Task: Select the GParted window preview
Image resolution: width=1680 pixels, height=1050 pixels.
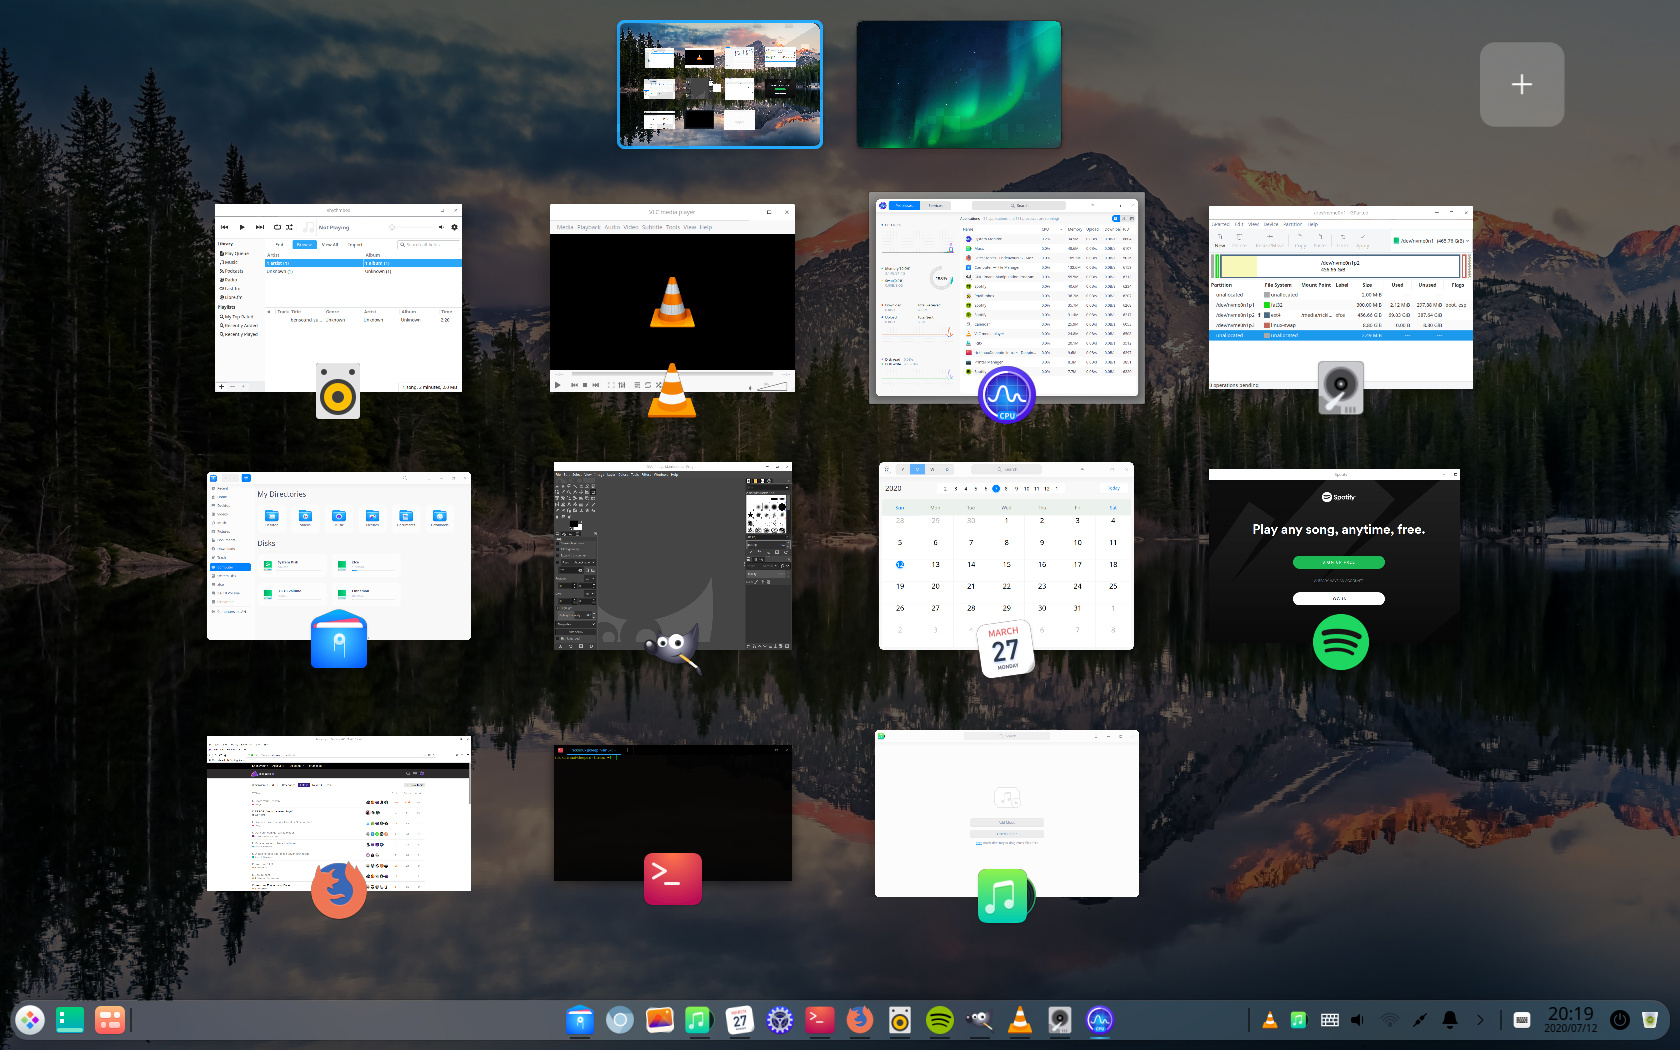Action: (1340, 298)
